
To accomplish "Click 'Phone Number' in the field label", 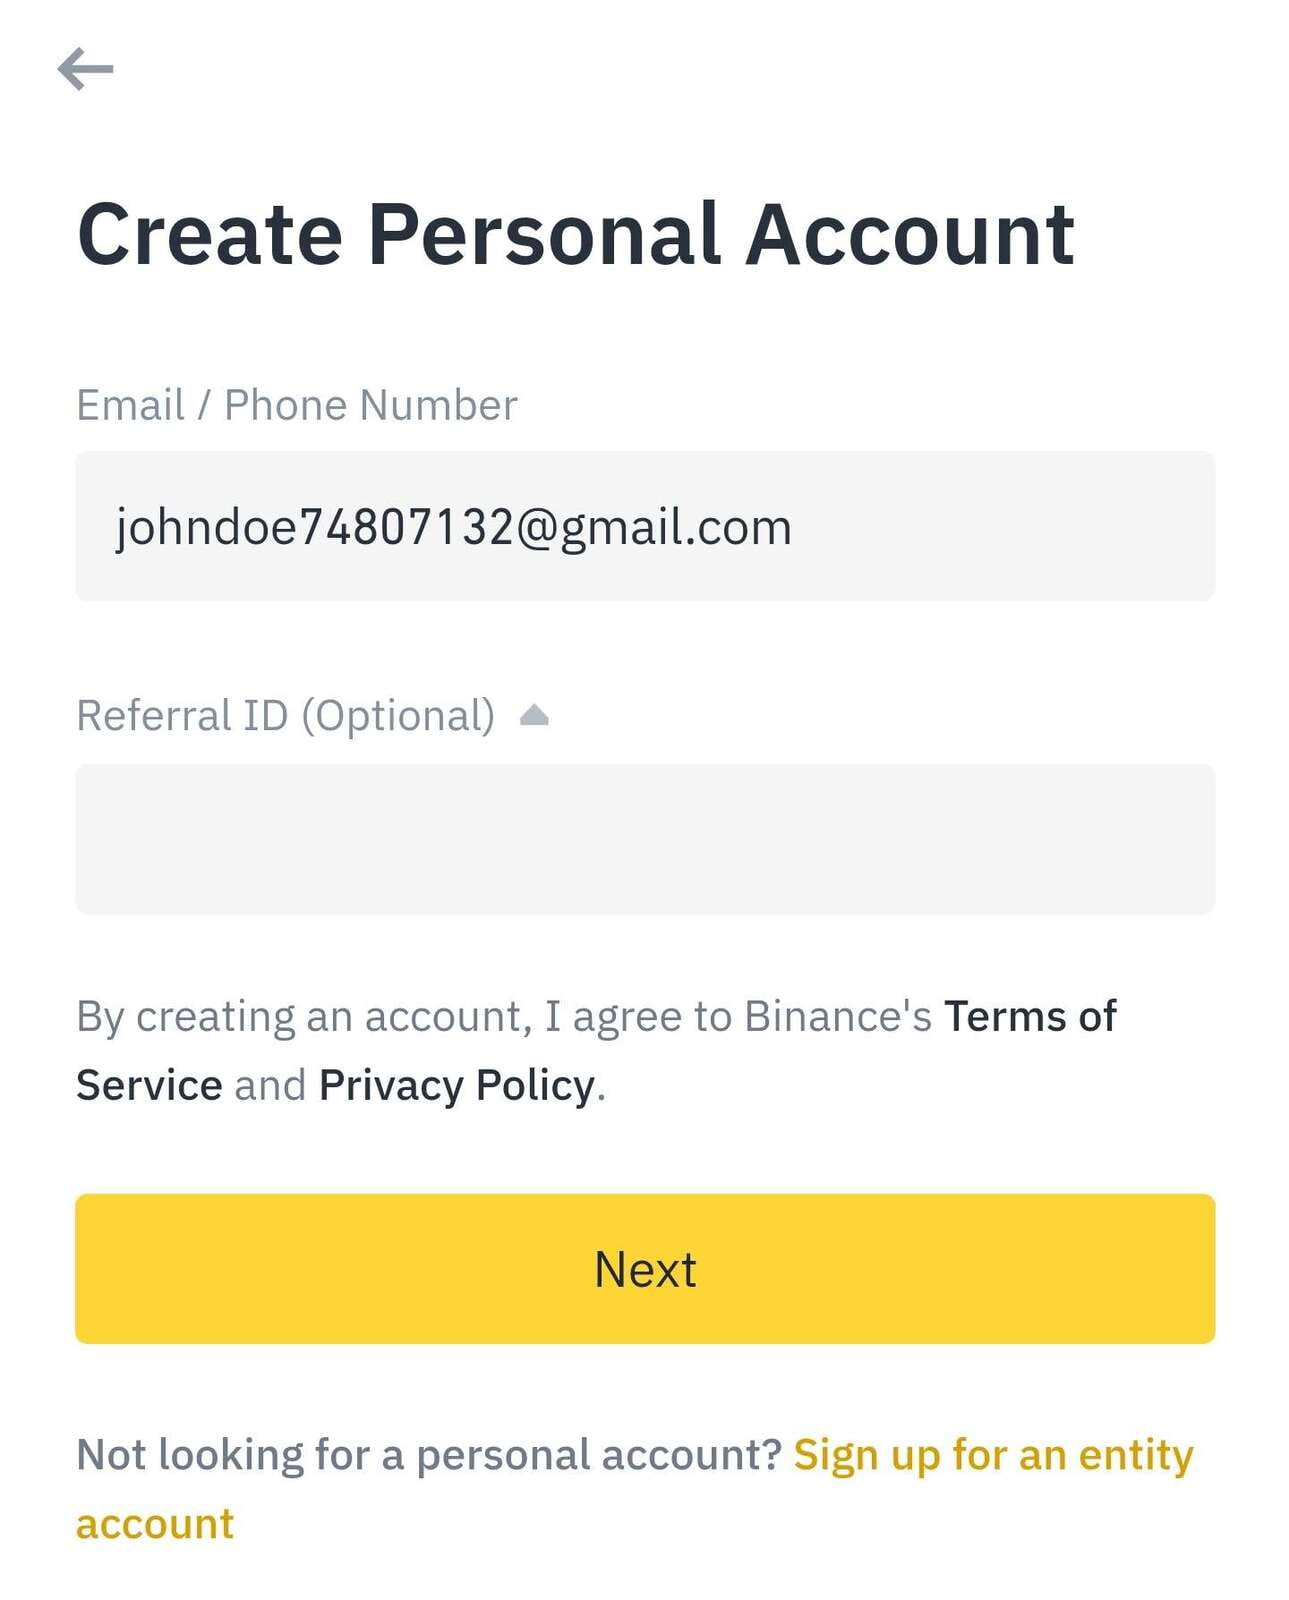I will tap(370, 405).
